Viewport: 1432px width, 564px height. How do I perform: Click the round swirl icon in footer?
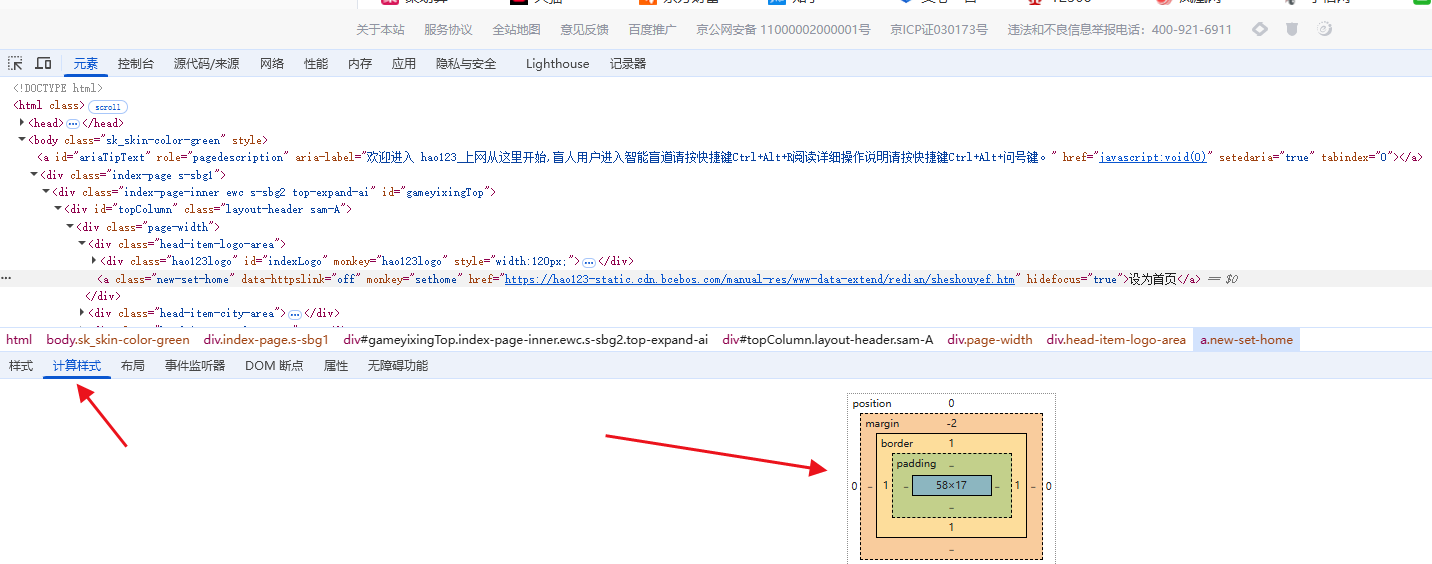(1324, 29)
